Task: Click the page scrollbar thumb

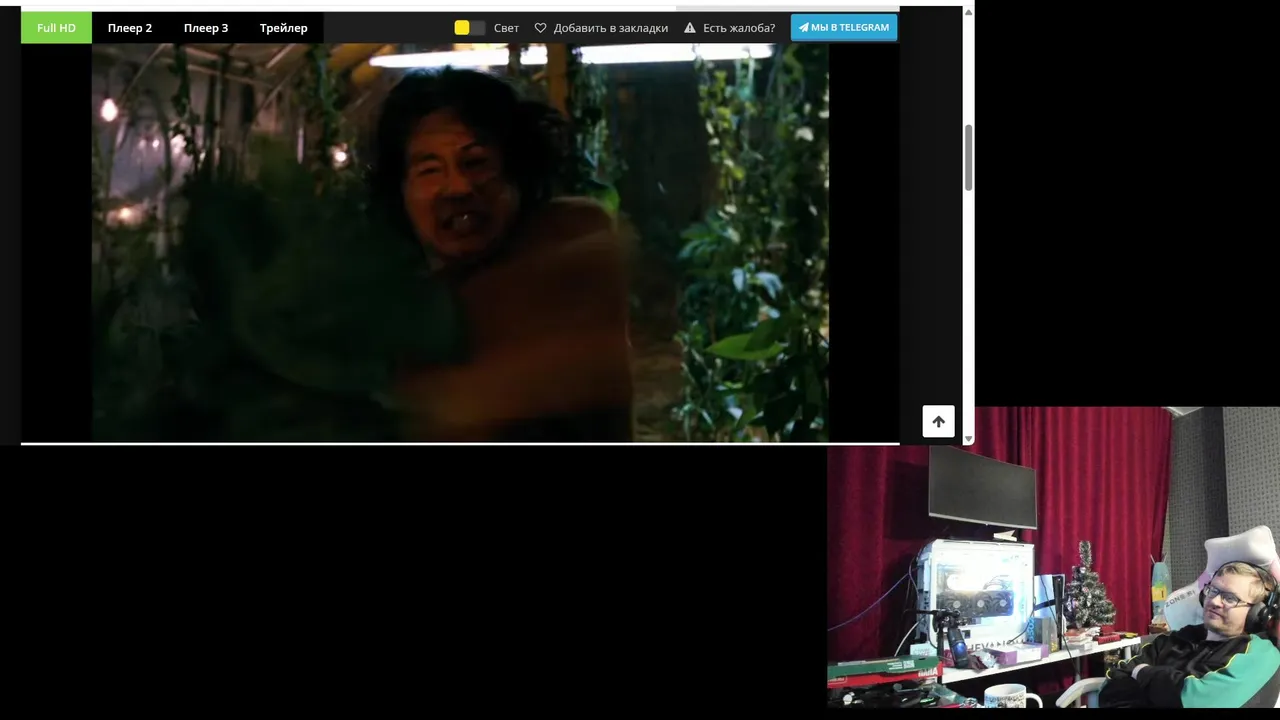Action: 968,158
